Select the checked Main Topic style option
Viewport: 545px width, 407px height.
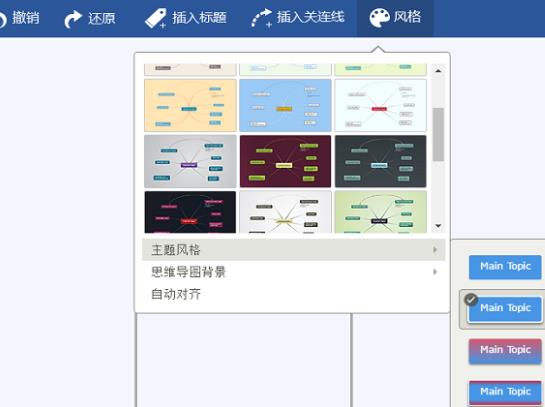click(505, 309)
